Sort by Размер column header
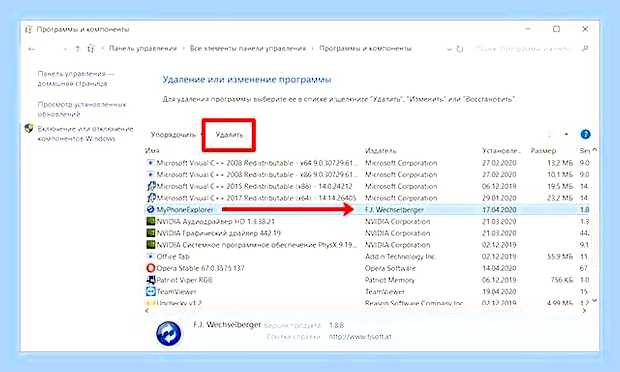This screenshot has width=620, height=372. [543, 151]
